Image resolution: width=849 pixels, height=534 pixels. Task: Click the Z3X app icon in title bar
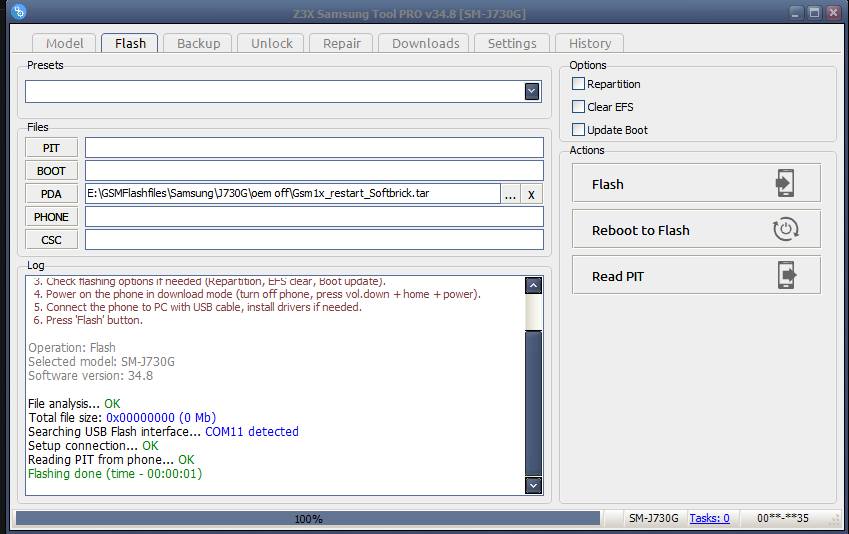point(18,11)
